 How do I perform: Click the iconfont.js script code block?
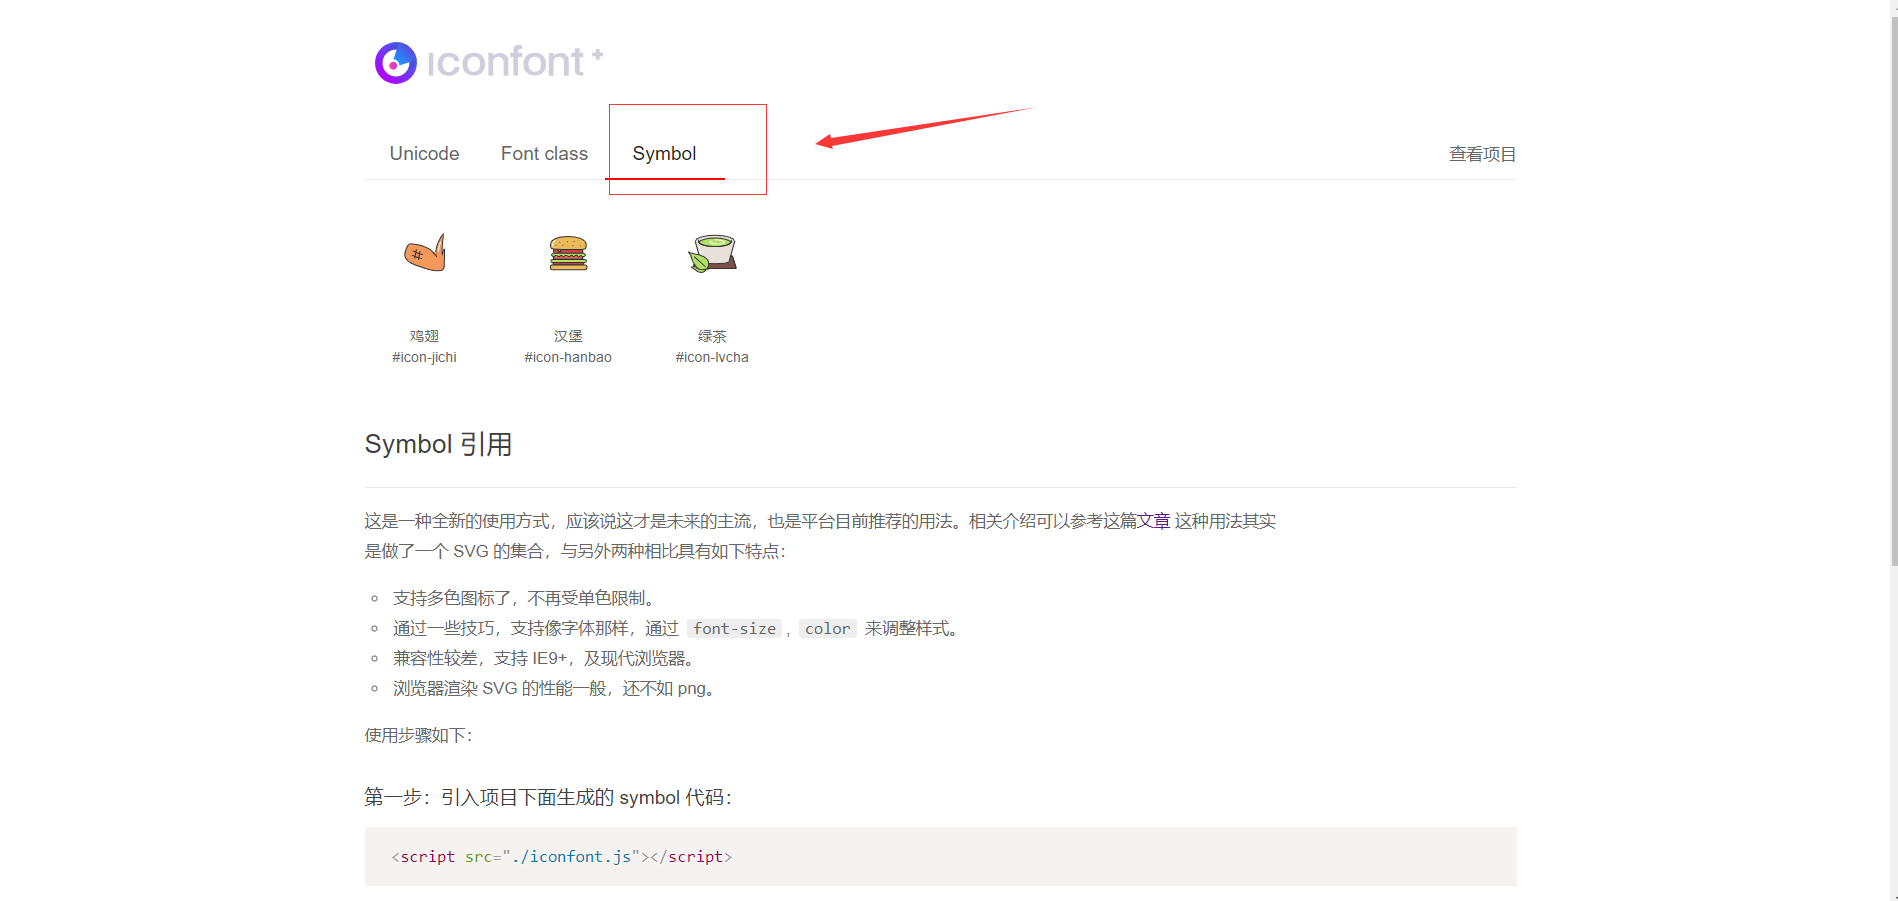[x=940, y=856]
